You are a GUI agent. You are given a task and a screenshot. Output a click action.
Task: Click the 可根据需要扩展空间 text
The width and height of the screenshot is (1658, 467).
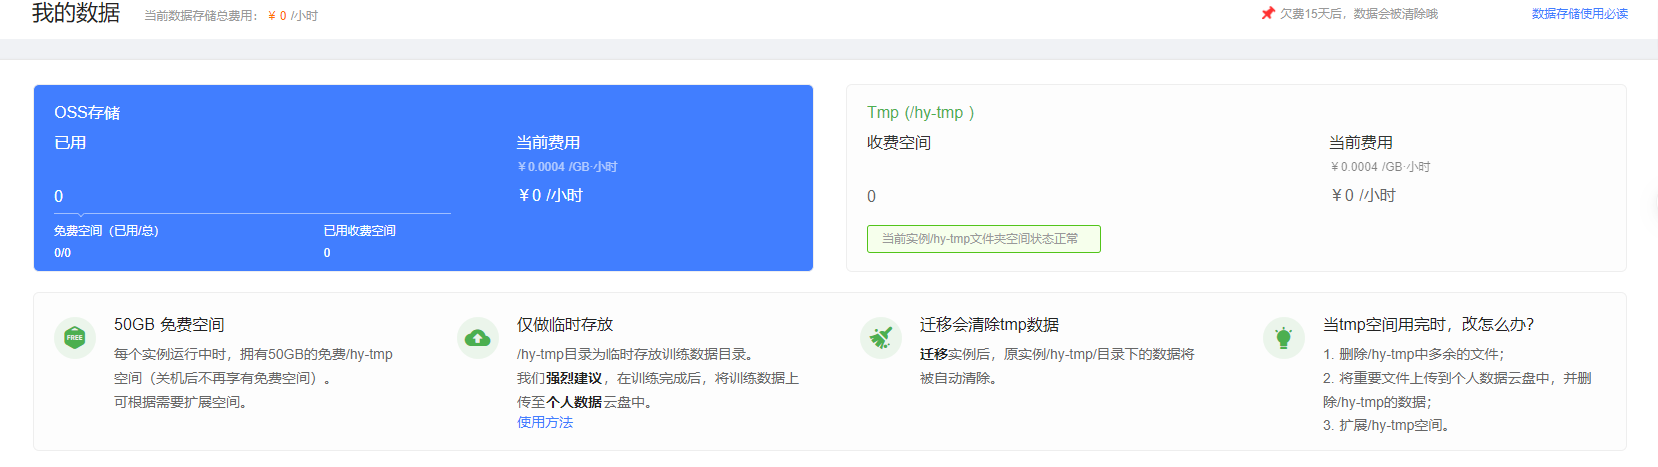[180, 402]
